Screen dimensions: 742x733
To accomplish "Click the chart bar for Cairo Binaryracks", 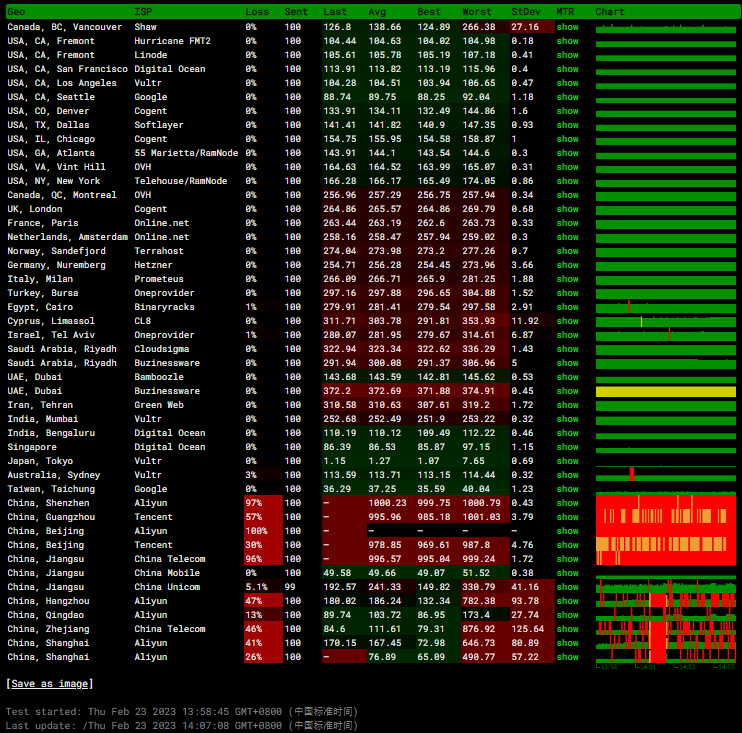I will pyautogui.click(x=666, y=308).
